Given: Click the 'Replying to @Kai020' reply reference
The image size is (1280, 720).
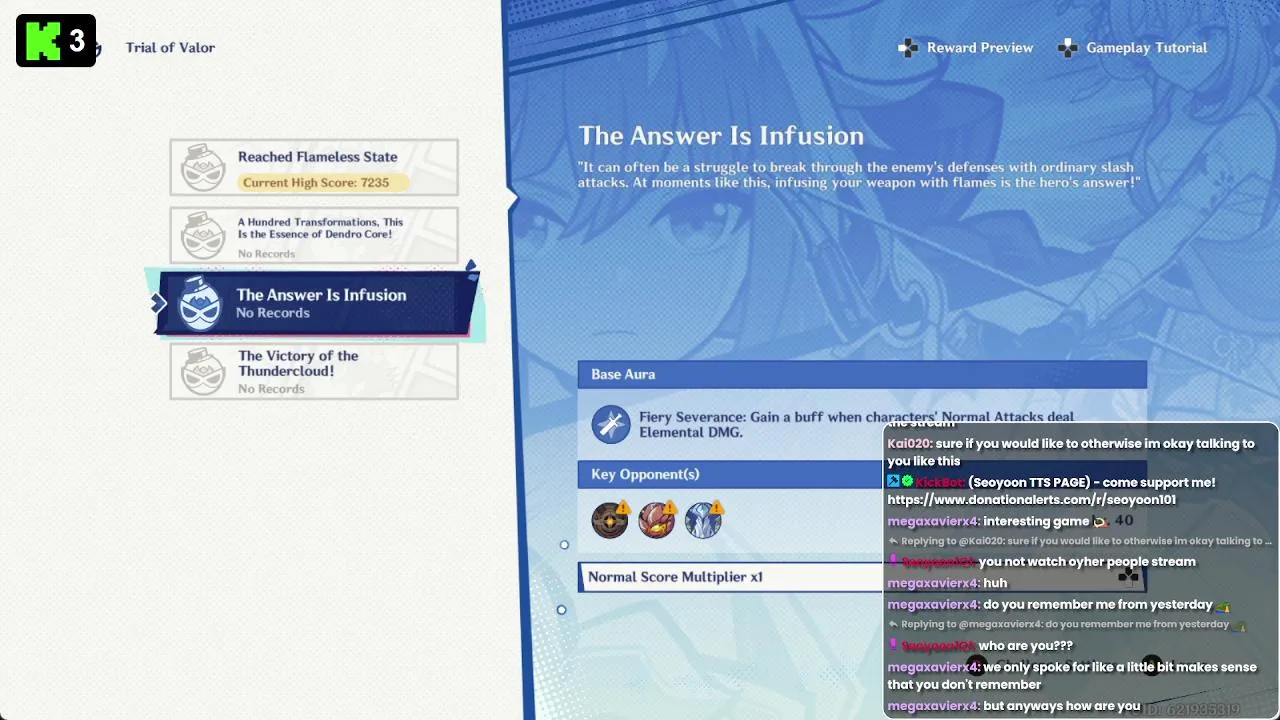Looking at the screenshot, I should pos(1080,541).
